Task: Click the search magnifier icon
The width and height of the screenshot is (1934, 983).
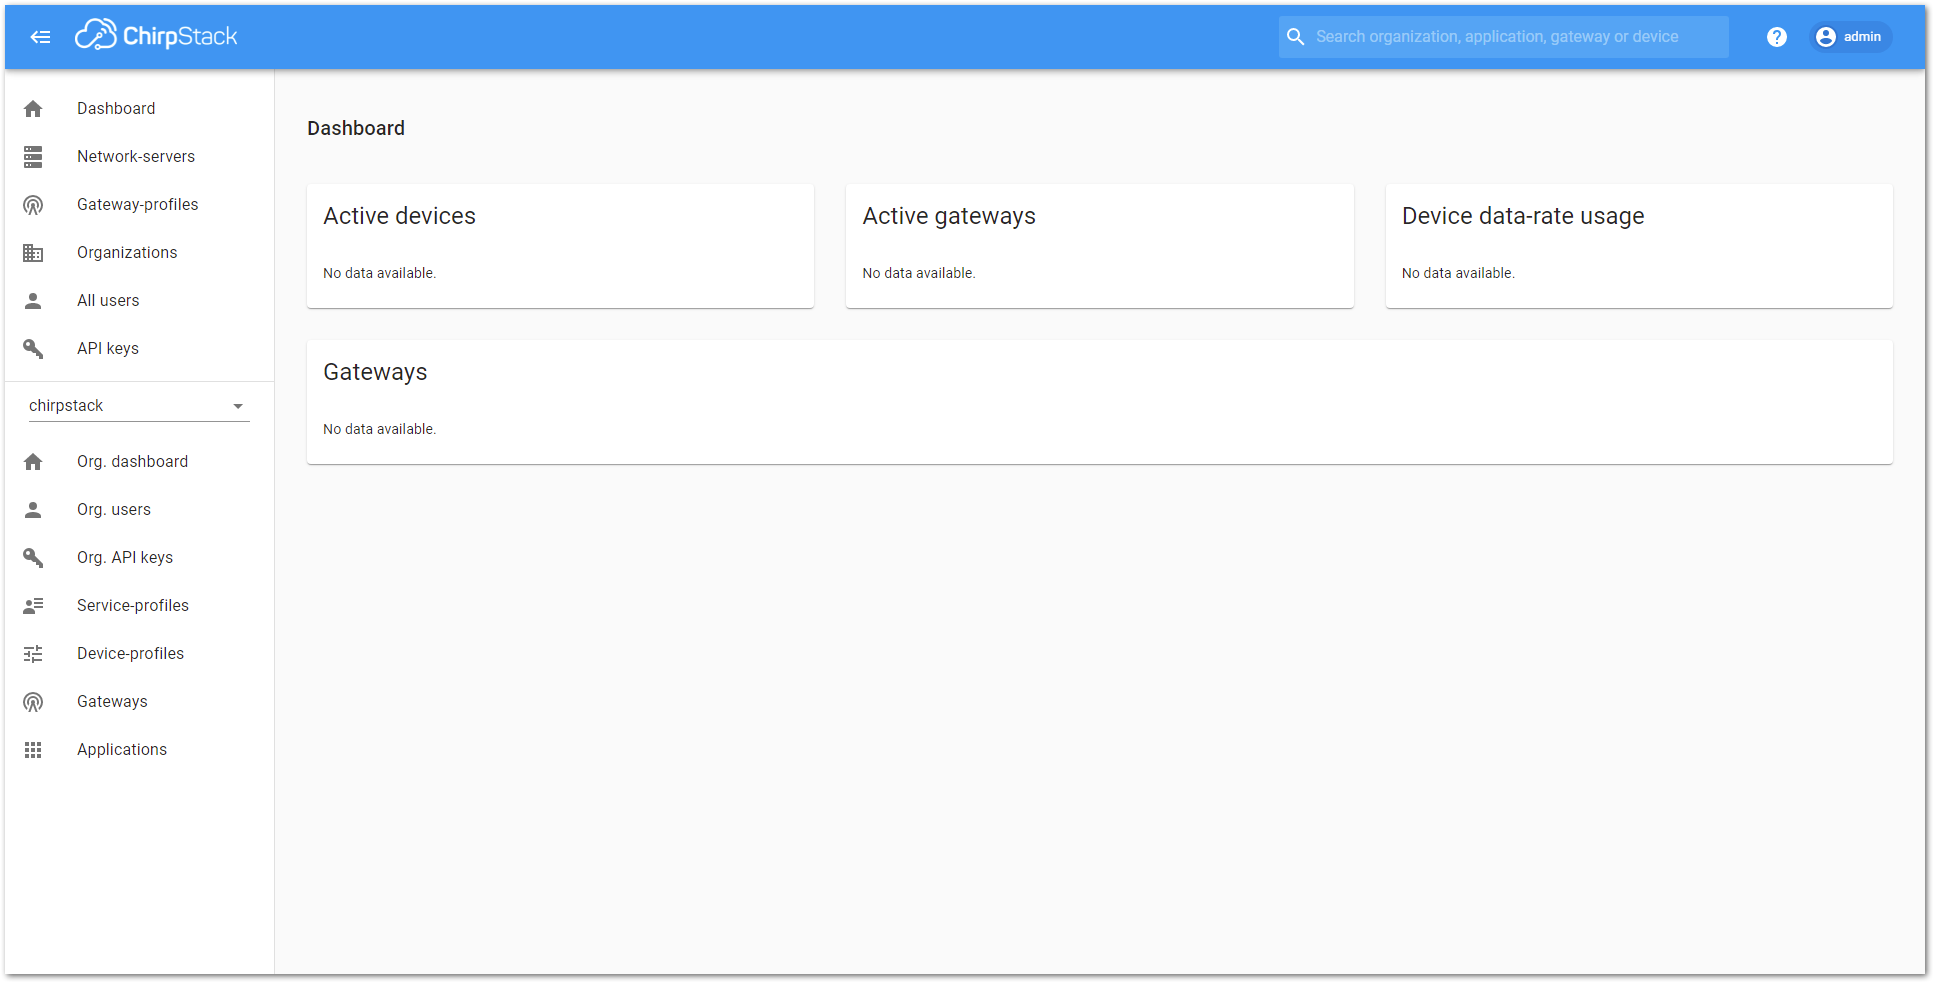Action: click(x=1295, y=37)
